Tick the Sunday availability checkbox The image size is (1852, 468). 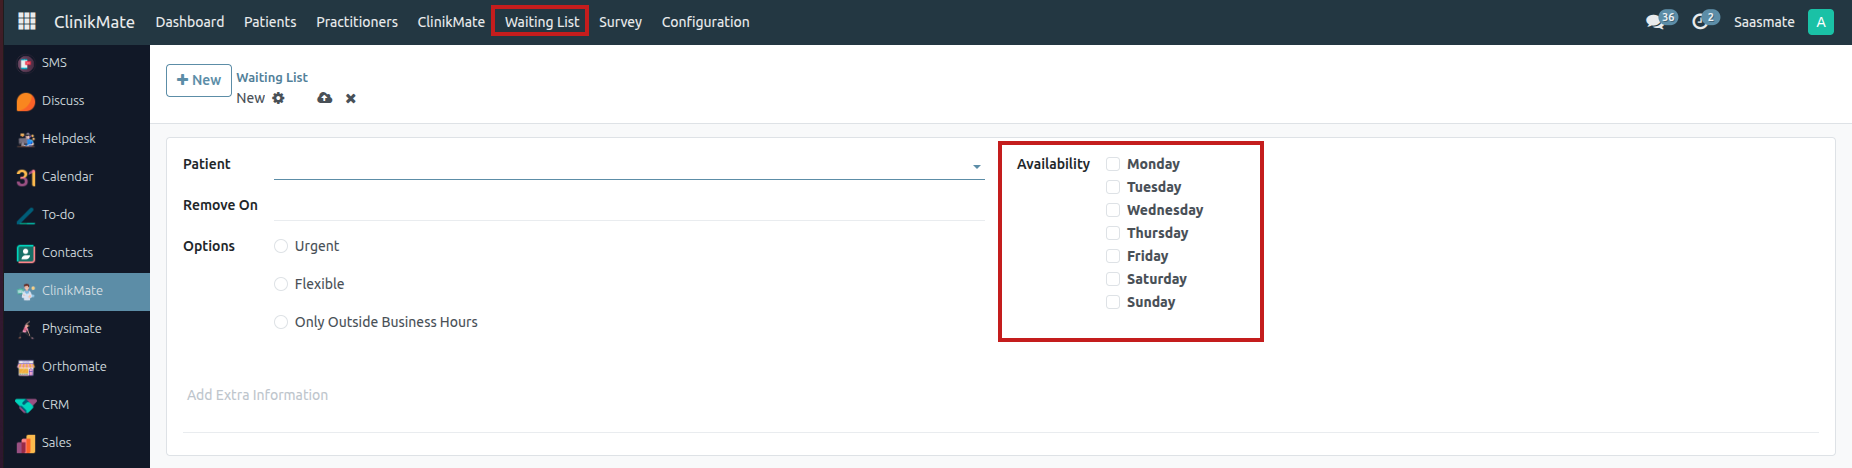click(x=1113, y=302)
